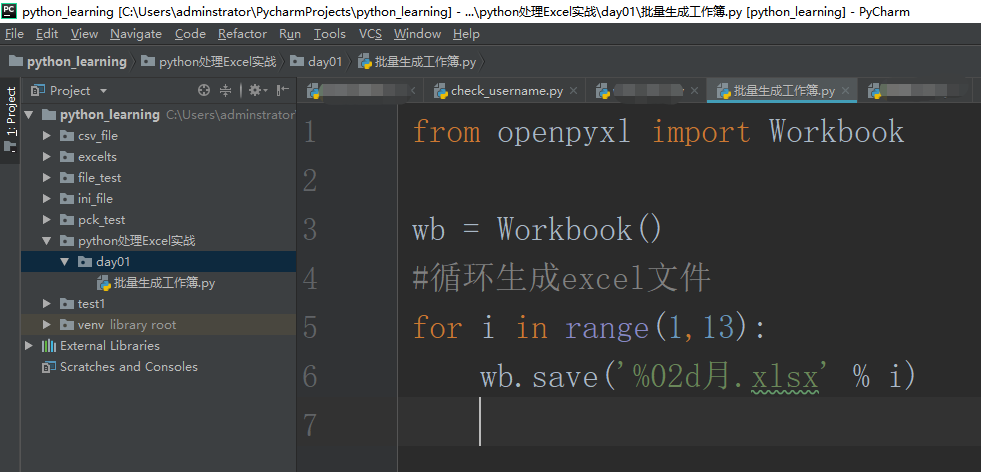
Task: Collapse the python_learning root node
Action: [28, 115]
